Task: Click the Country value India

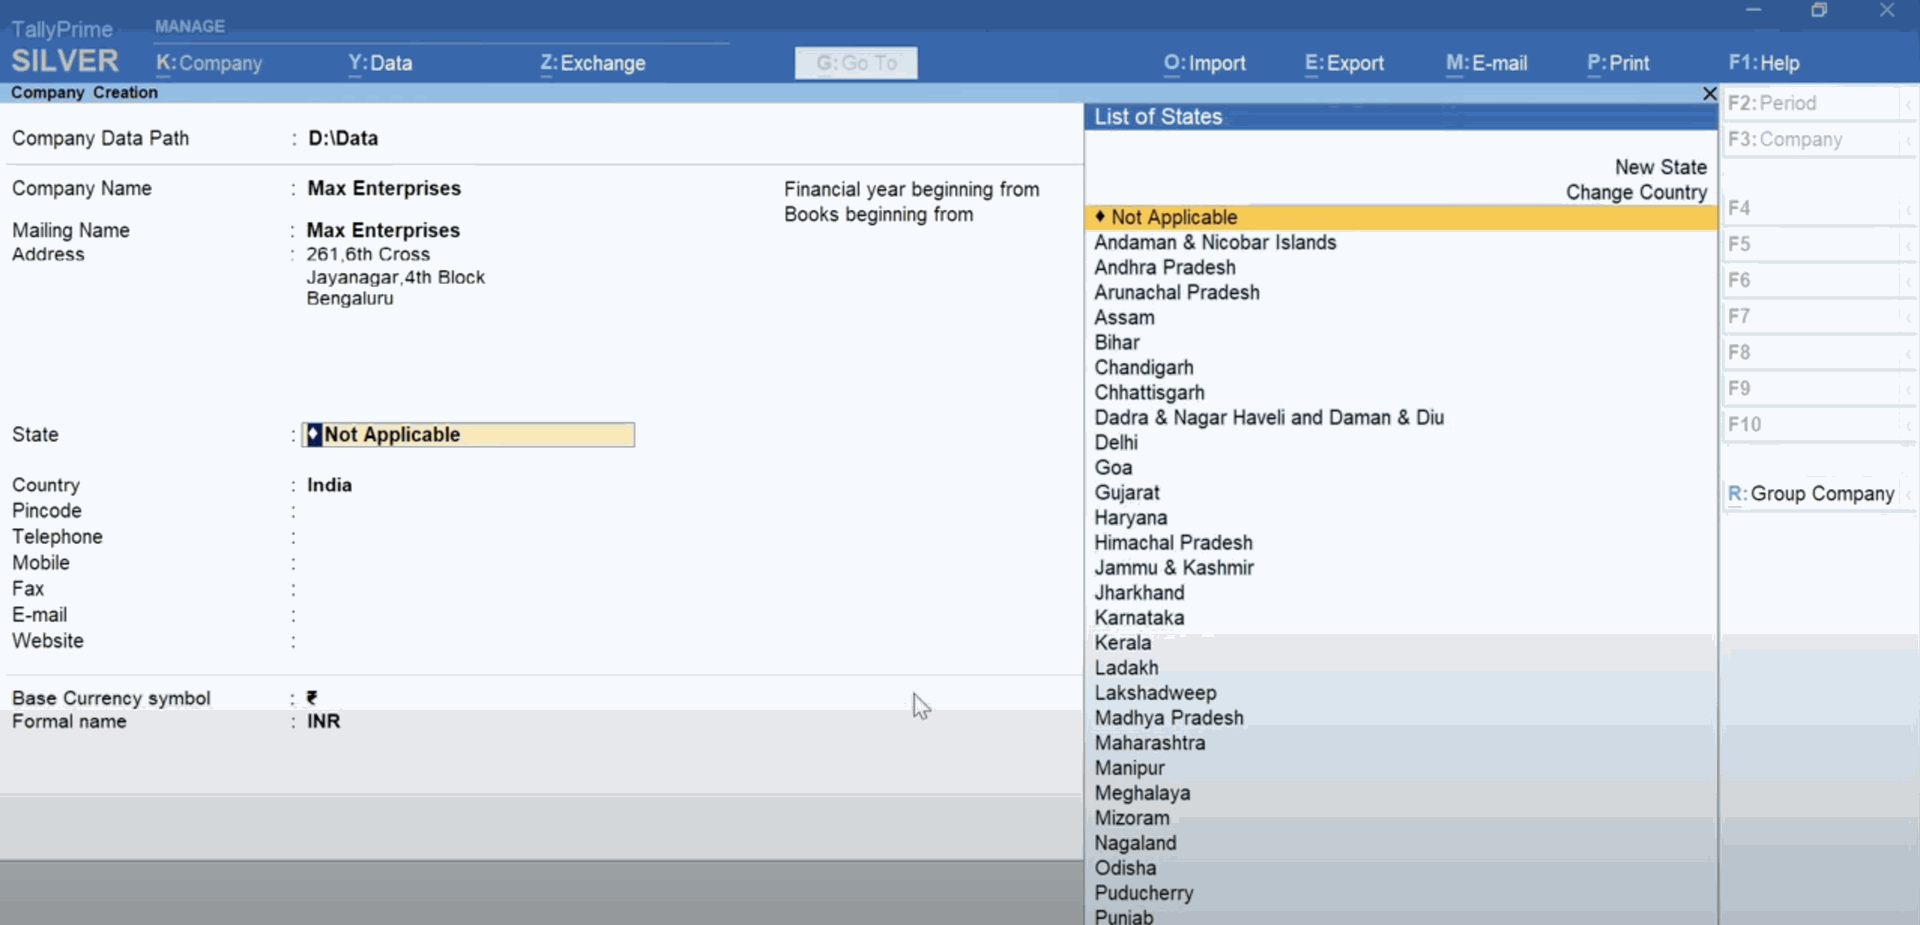Action: (x=329, y=485)
